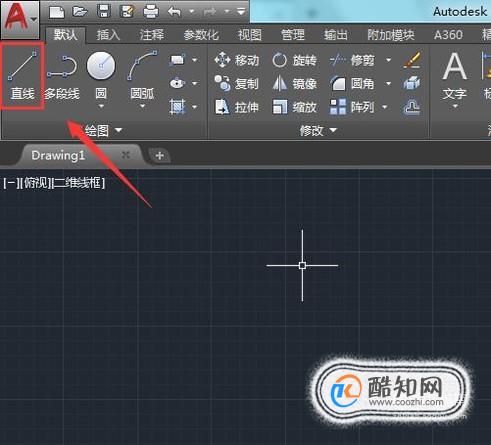The image size is (491, 445).
Task: Open the 修剪 (Trim) dropdown arrow
Action: click(389, 60)
